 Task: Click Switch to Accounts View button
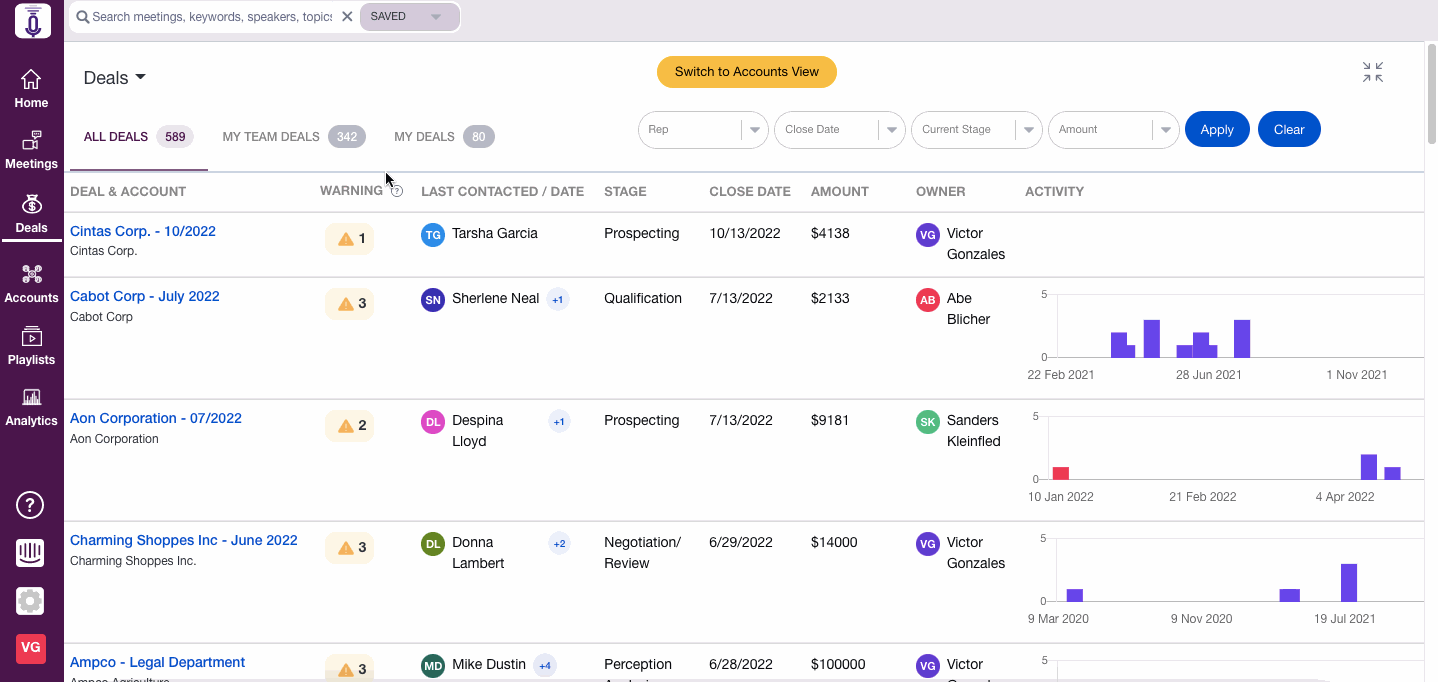click(x=747, y=72)
